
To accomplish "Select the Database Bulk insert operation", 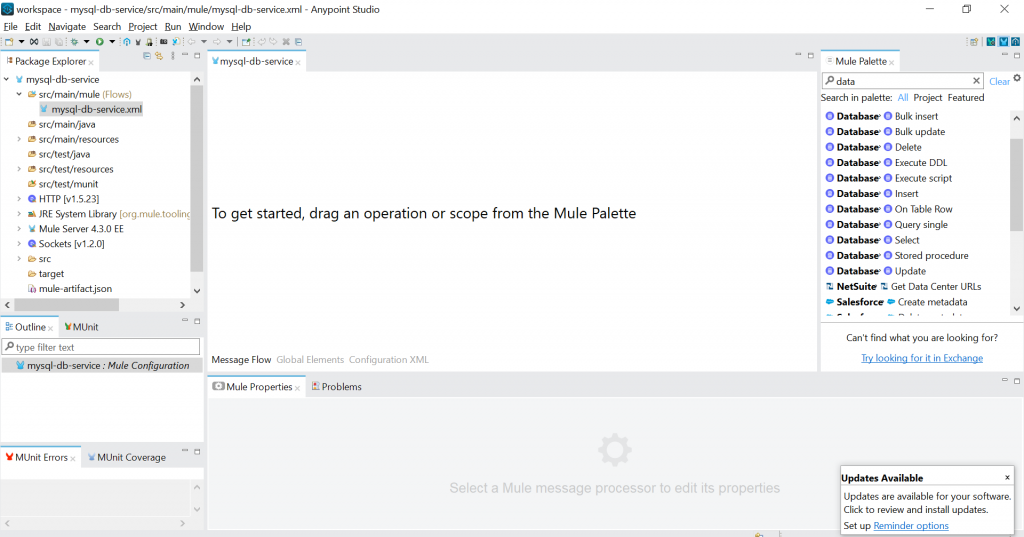I will point(916,116).
